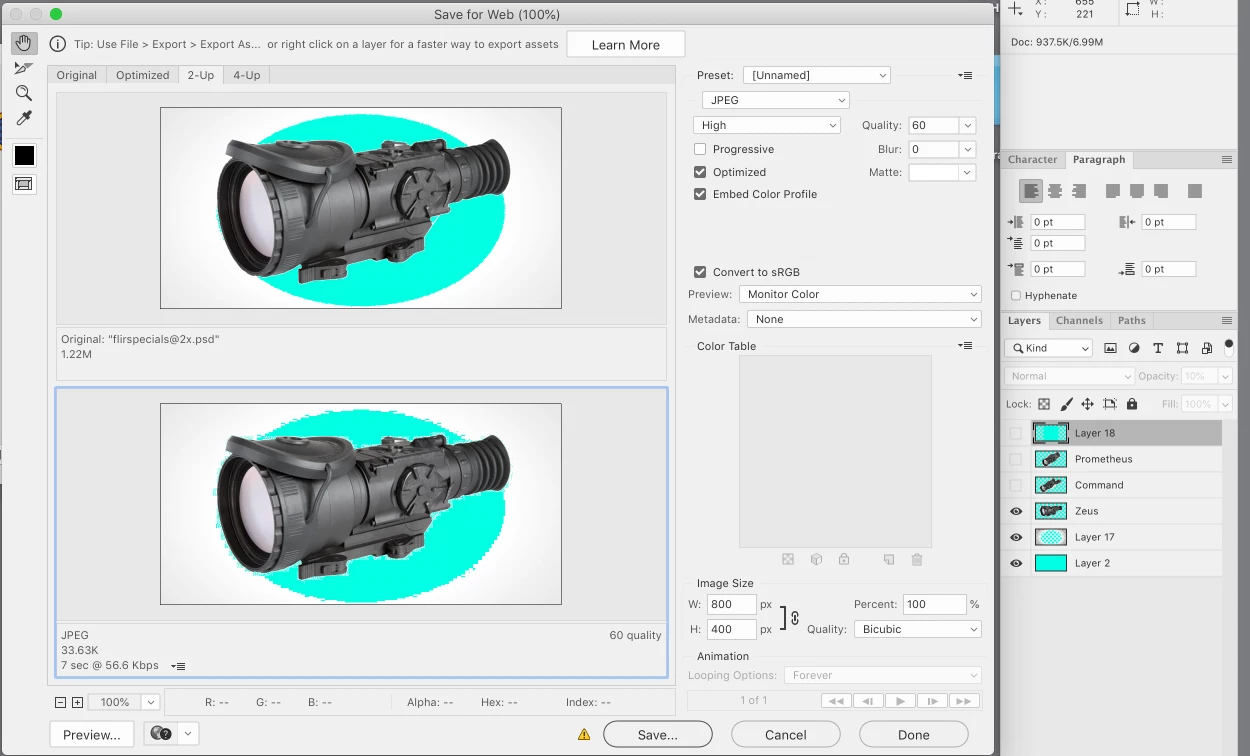Screen dimensions: 1250x756
Task: Click the zoom level 100% dropdown
Action: tap(123, 703)
